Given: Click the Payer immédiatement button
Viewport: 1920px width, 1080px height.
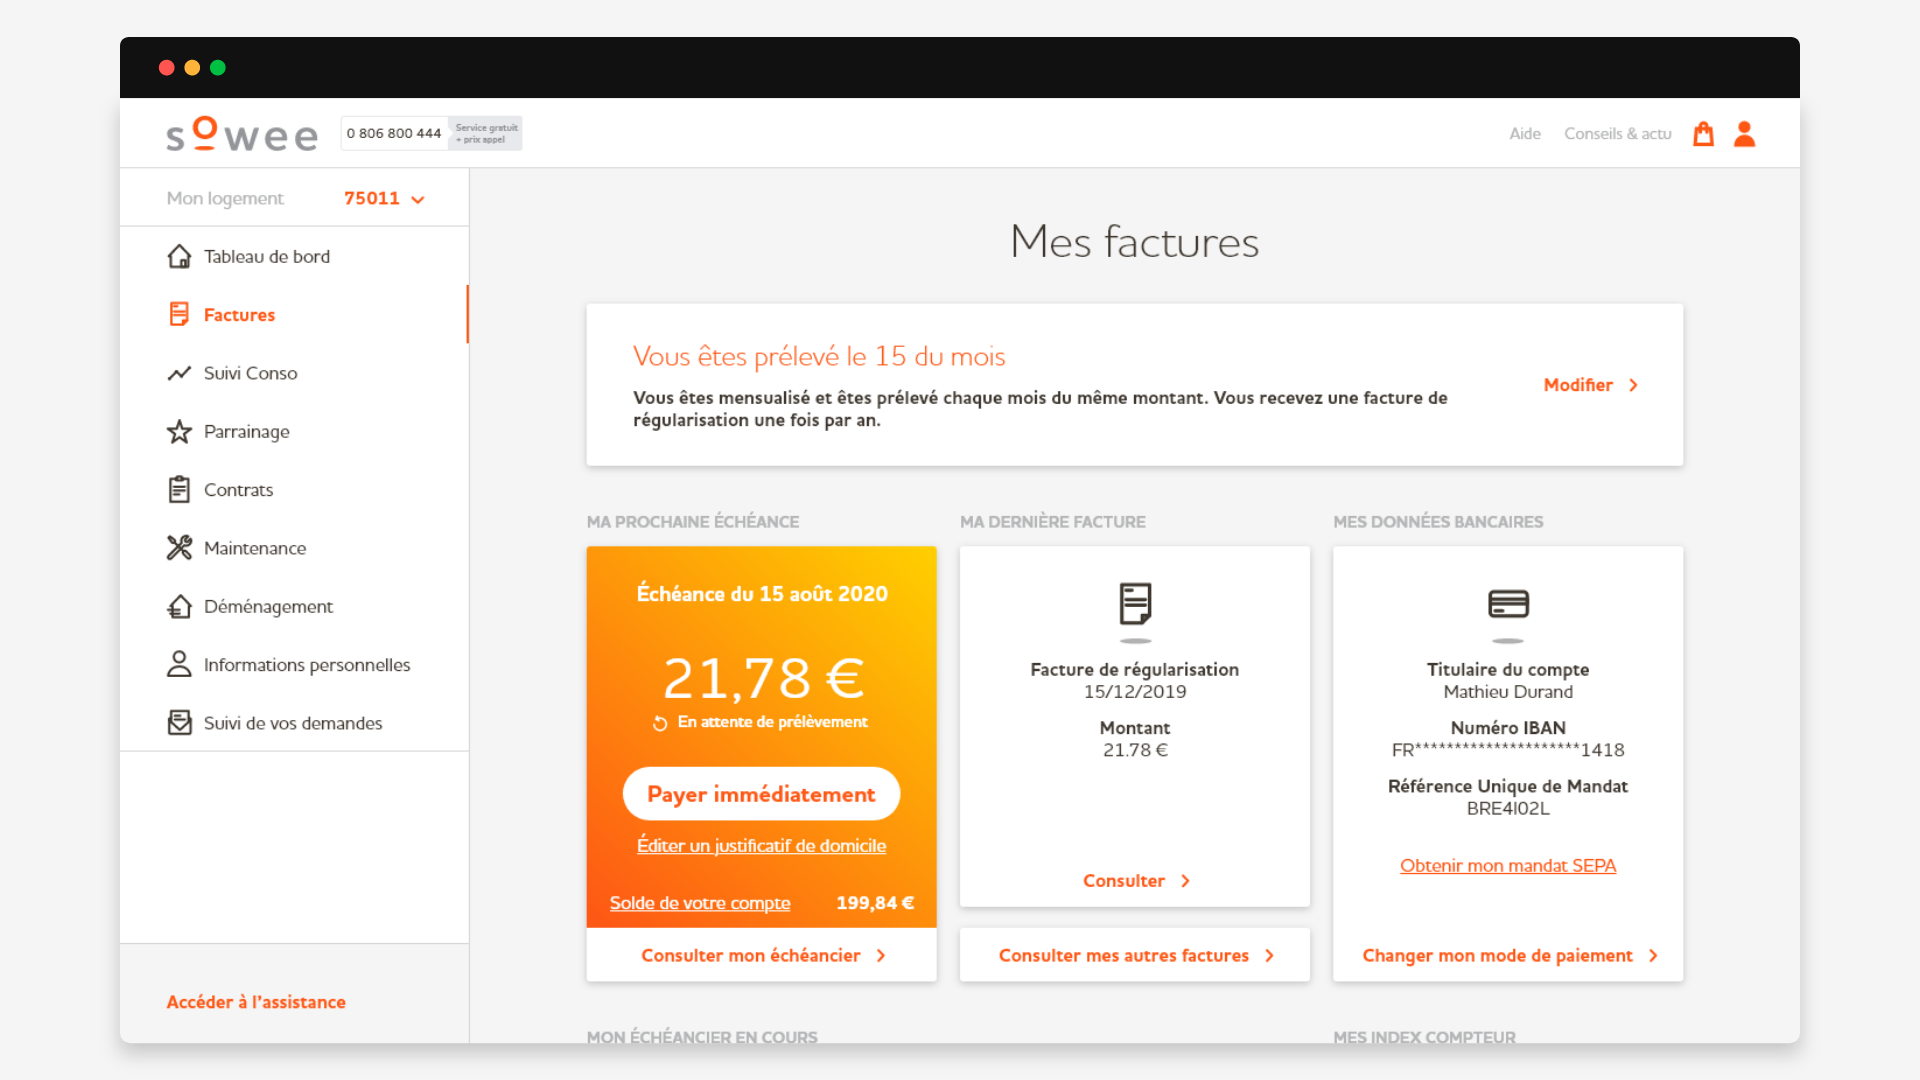Looking at the screenshot, I should (761, 793).
